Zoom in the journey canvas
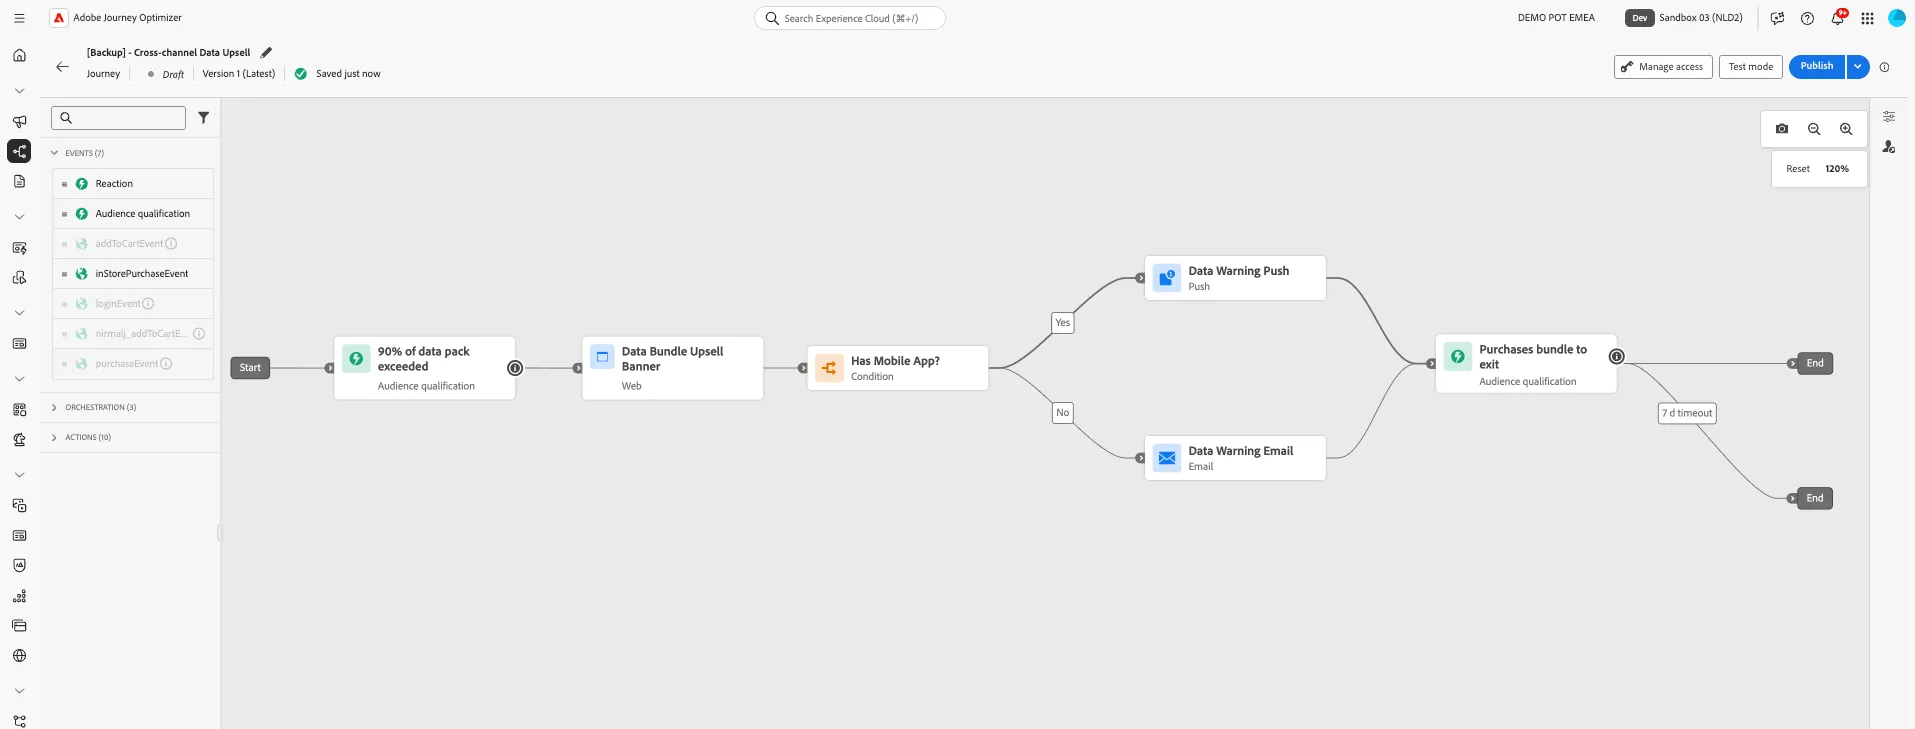 (x=1846, y=129)
